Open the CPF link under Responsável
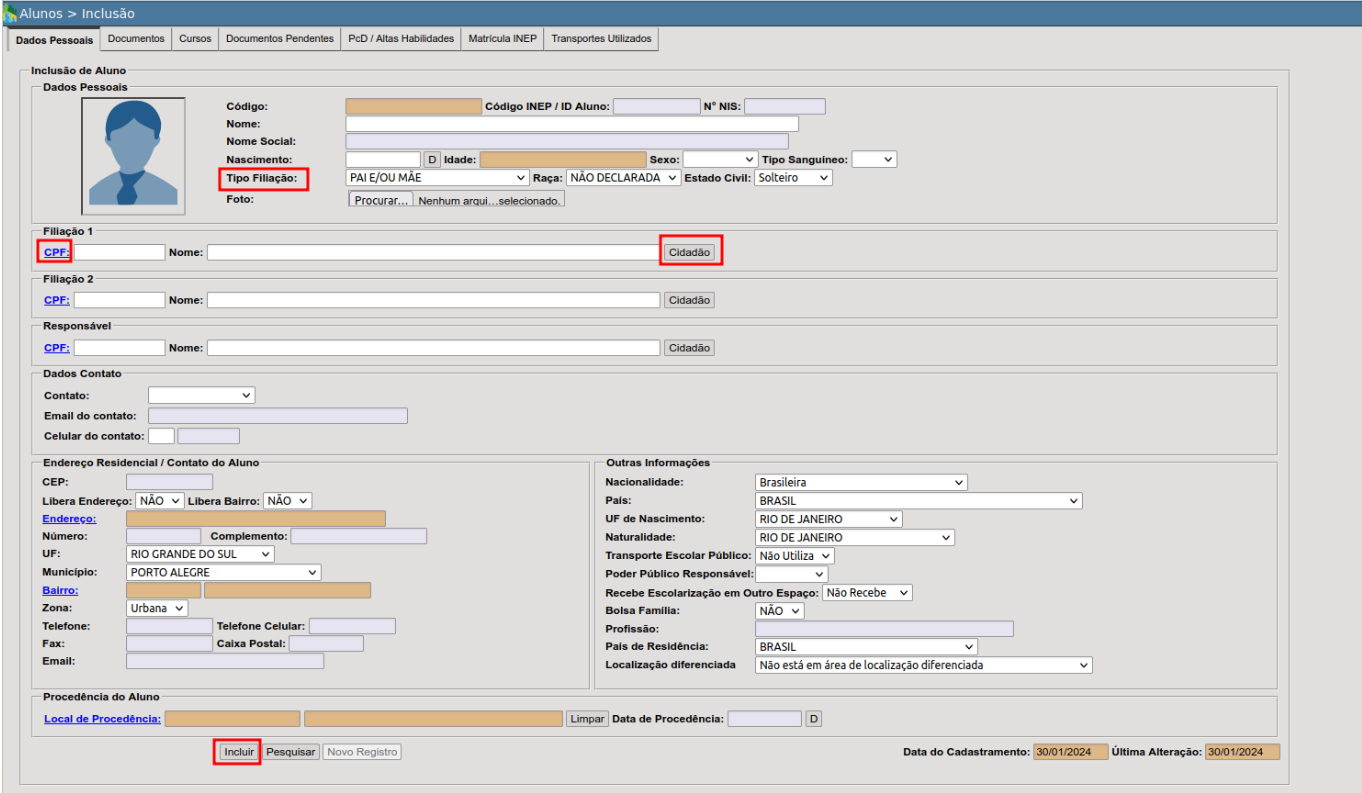The width and height of the screenshot is (1362, 793). 57,348
